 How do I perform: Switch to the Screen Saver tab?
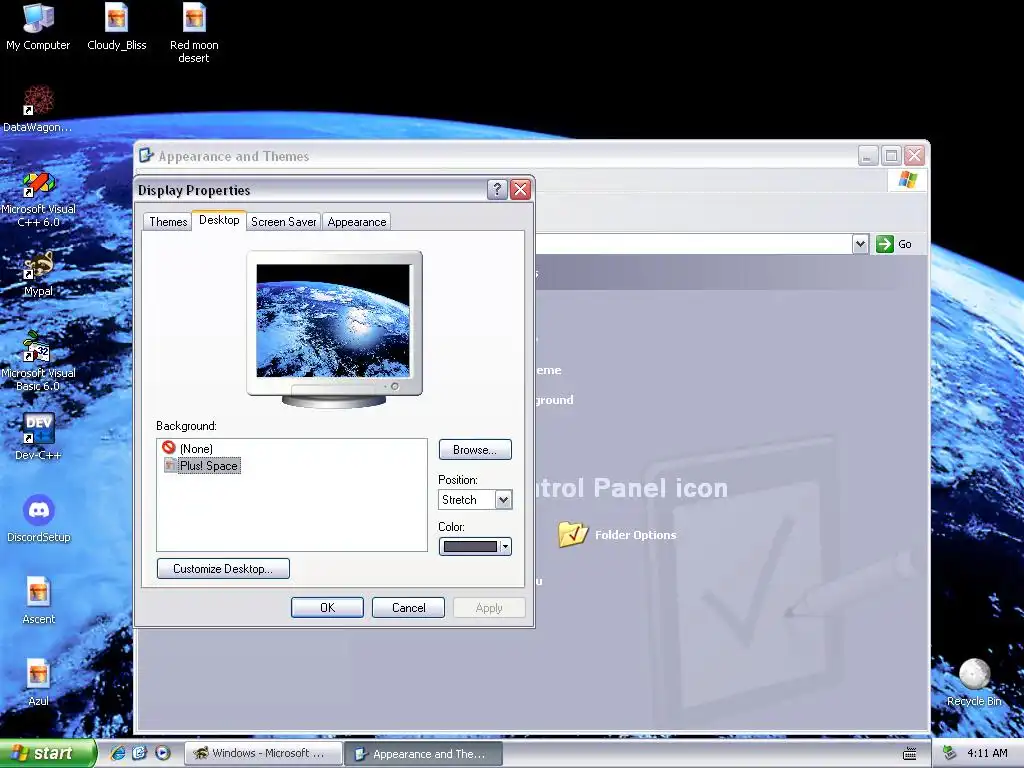coord(283,221)
